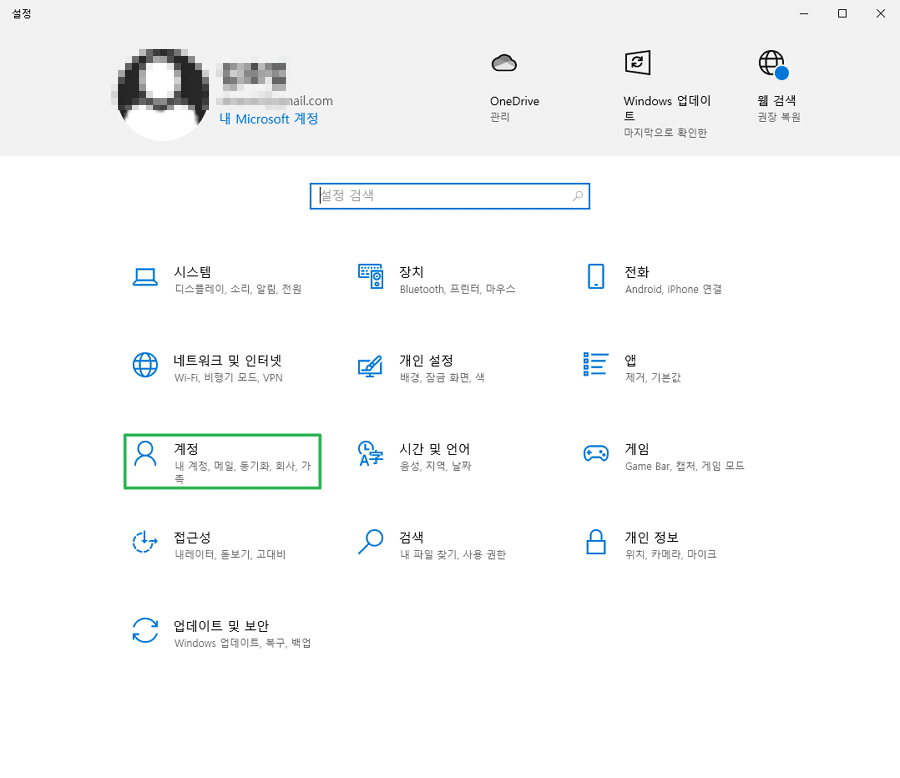Screen dimensions: 900x778
Task: Select the 네트워크 및 인터넷 heading
Action: tap(227, 360)
